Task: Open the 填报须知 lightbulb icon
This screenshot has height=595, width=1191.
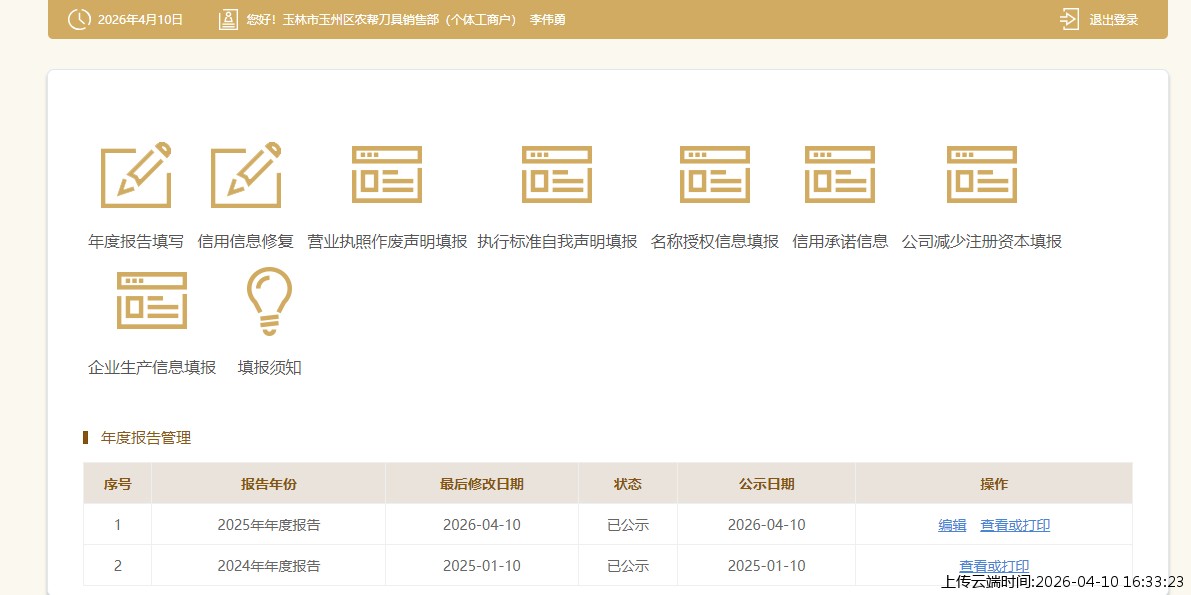Action: point(269,301)
